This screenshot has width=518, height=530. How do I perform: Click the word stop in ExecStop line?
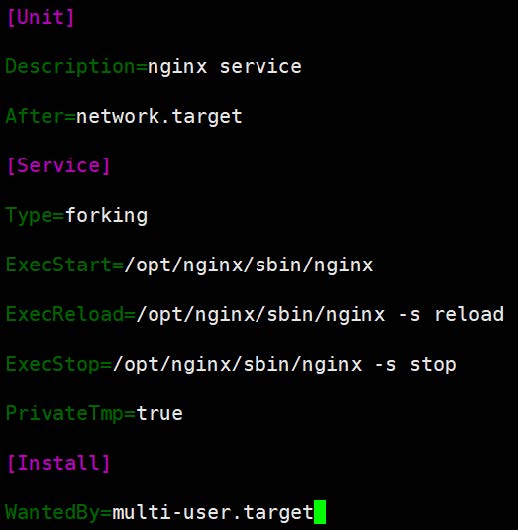point(433,365)
